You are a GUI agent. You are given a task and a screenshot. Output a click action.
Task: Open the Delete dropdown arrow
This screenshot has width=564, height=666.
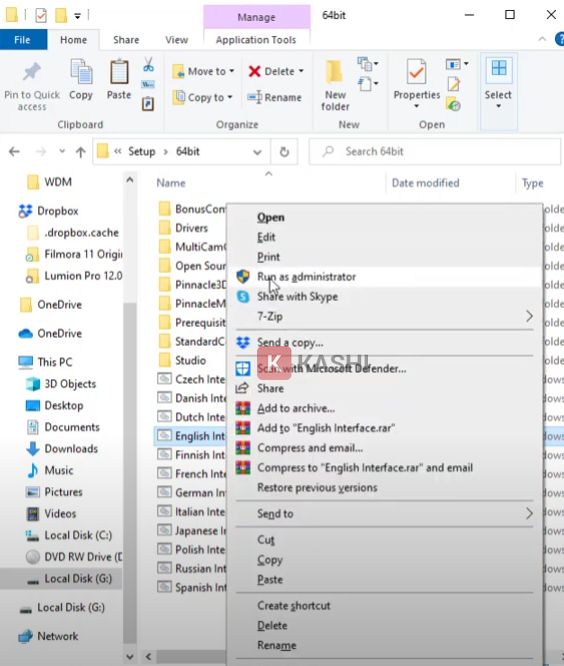(x=301, y=71)
